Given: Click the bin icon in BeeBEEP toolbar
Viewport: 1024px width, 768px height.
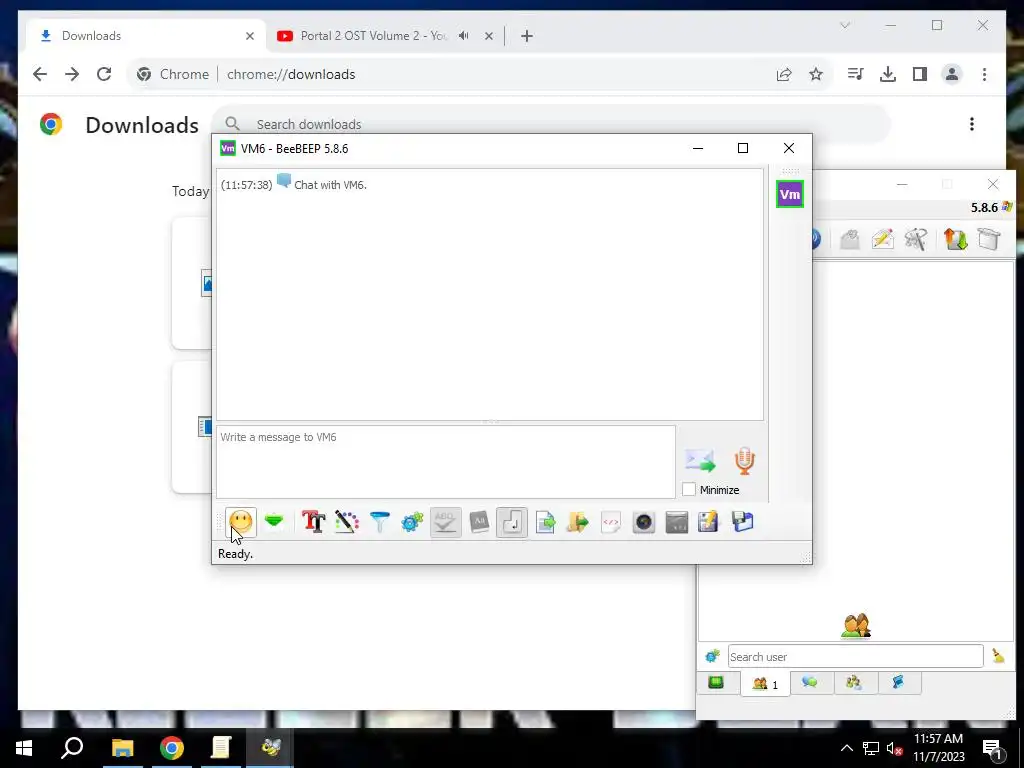Looking at the screenshot, I should point(989,239).
